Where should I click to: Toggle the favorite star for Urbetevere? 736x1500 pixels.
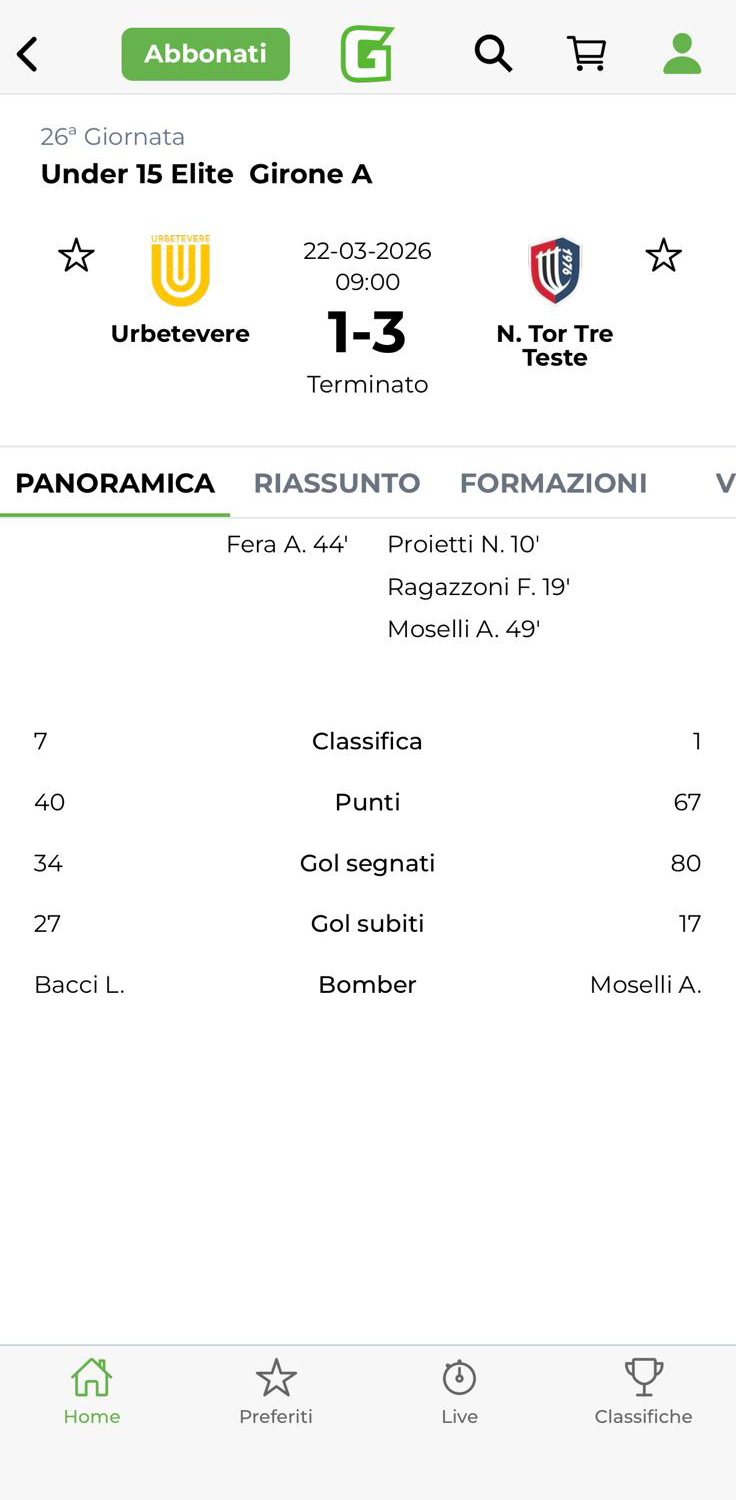76,257
